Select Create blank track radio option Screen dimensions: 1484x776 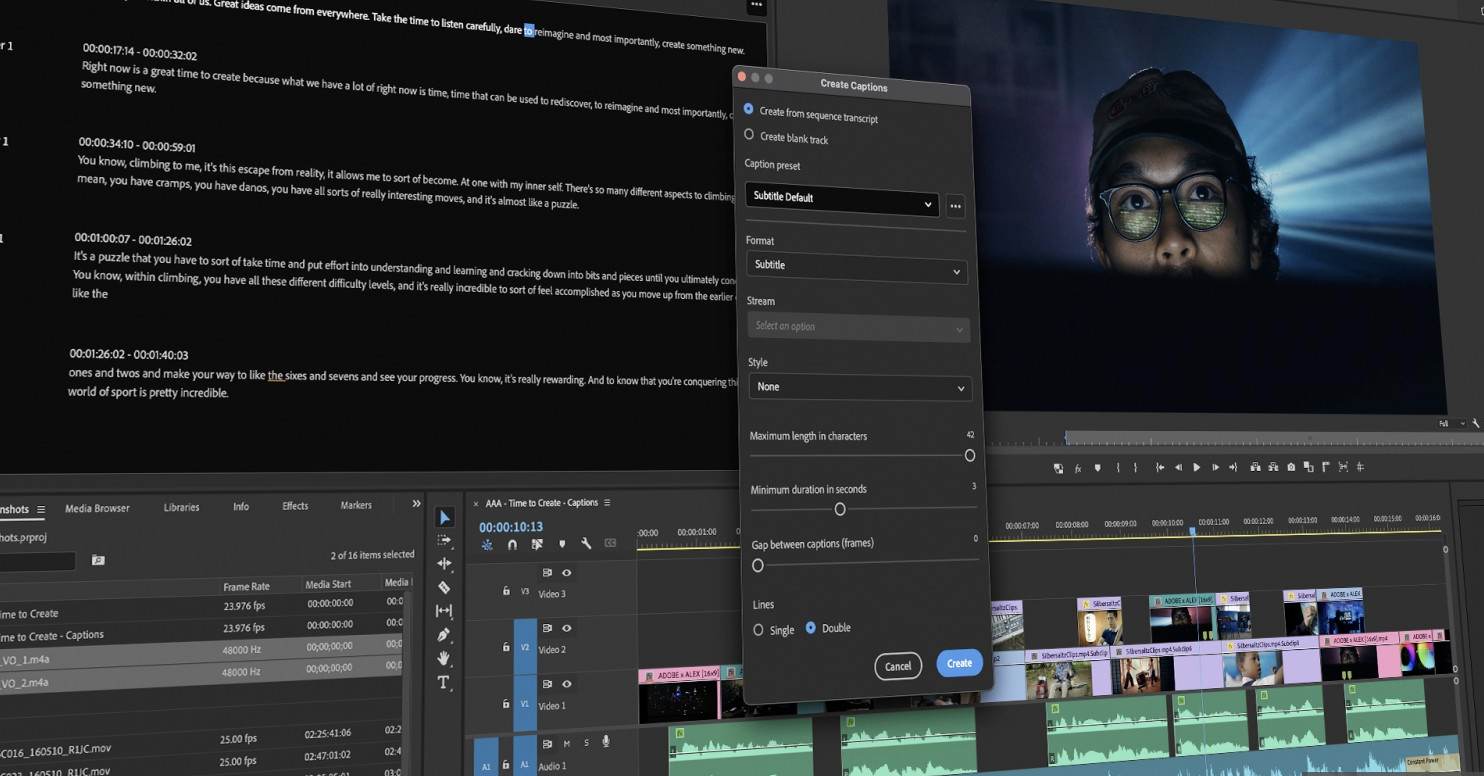click(x=749, y=135)
